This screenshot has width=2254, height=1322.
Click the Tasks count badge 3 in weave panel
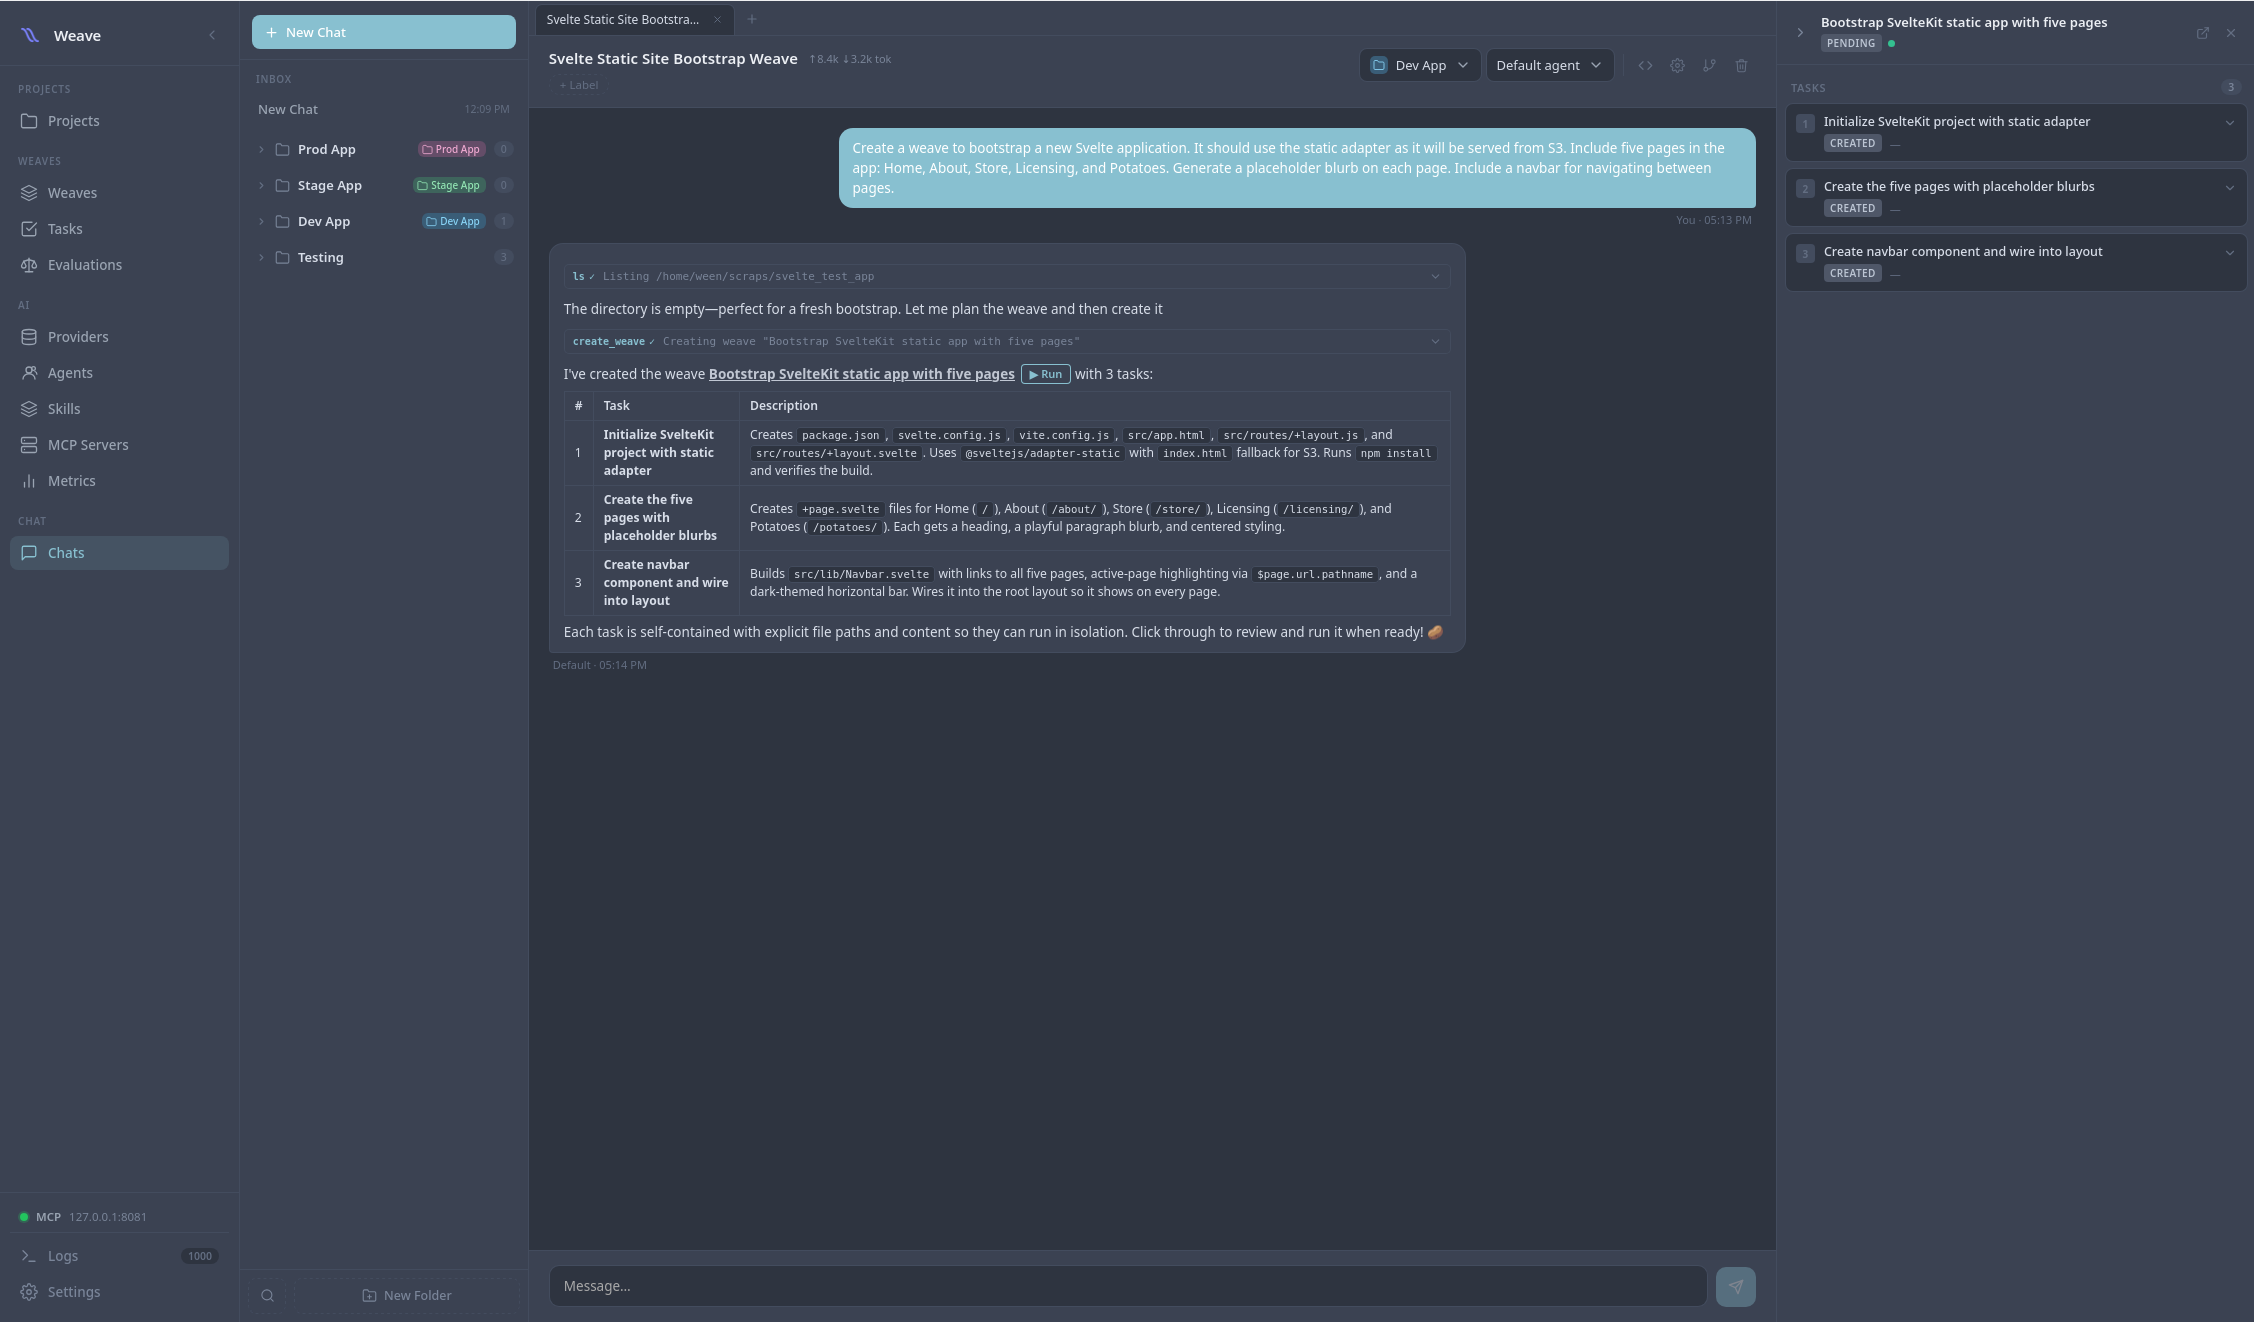point(2230,88)
